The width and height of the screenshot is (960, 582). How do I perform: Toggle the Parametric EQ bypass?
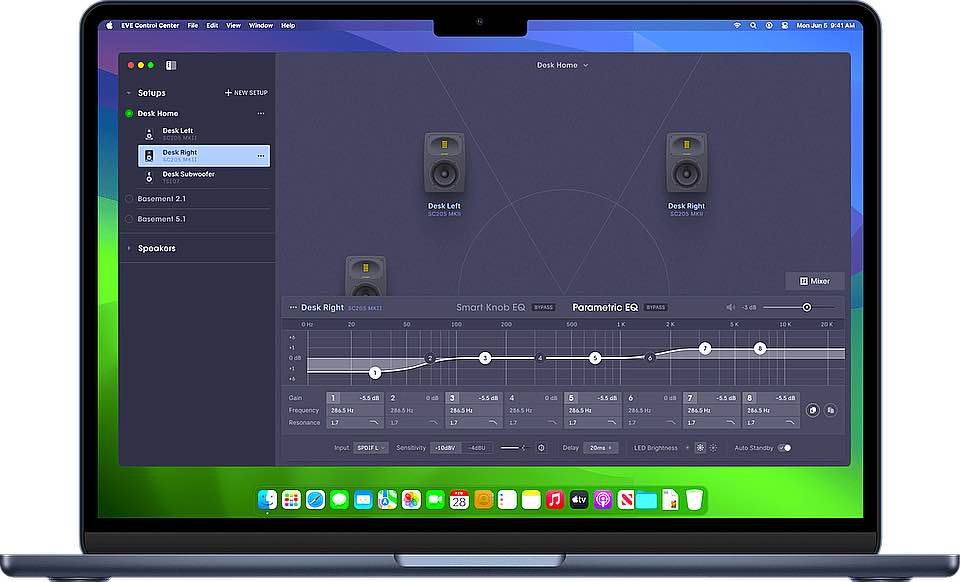pos(656,307)
